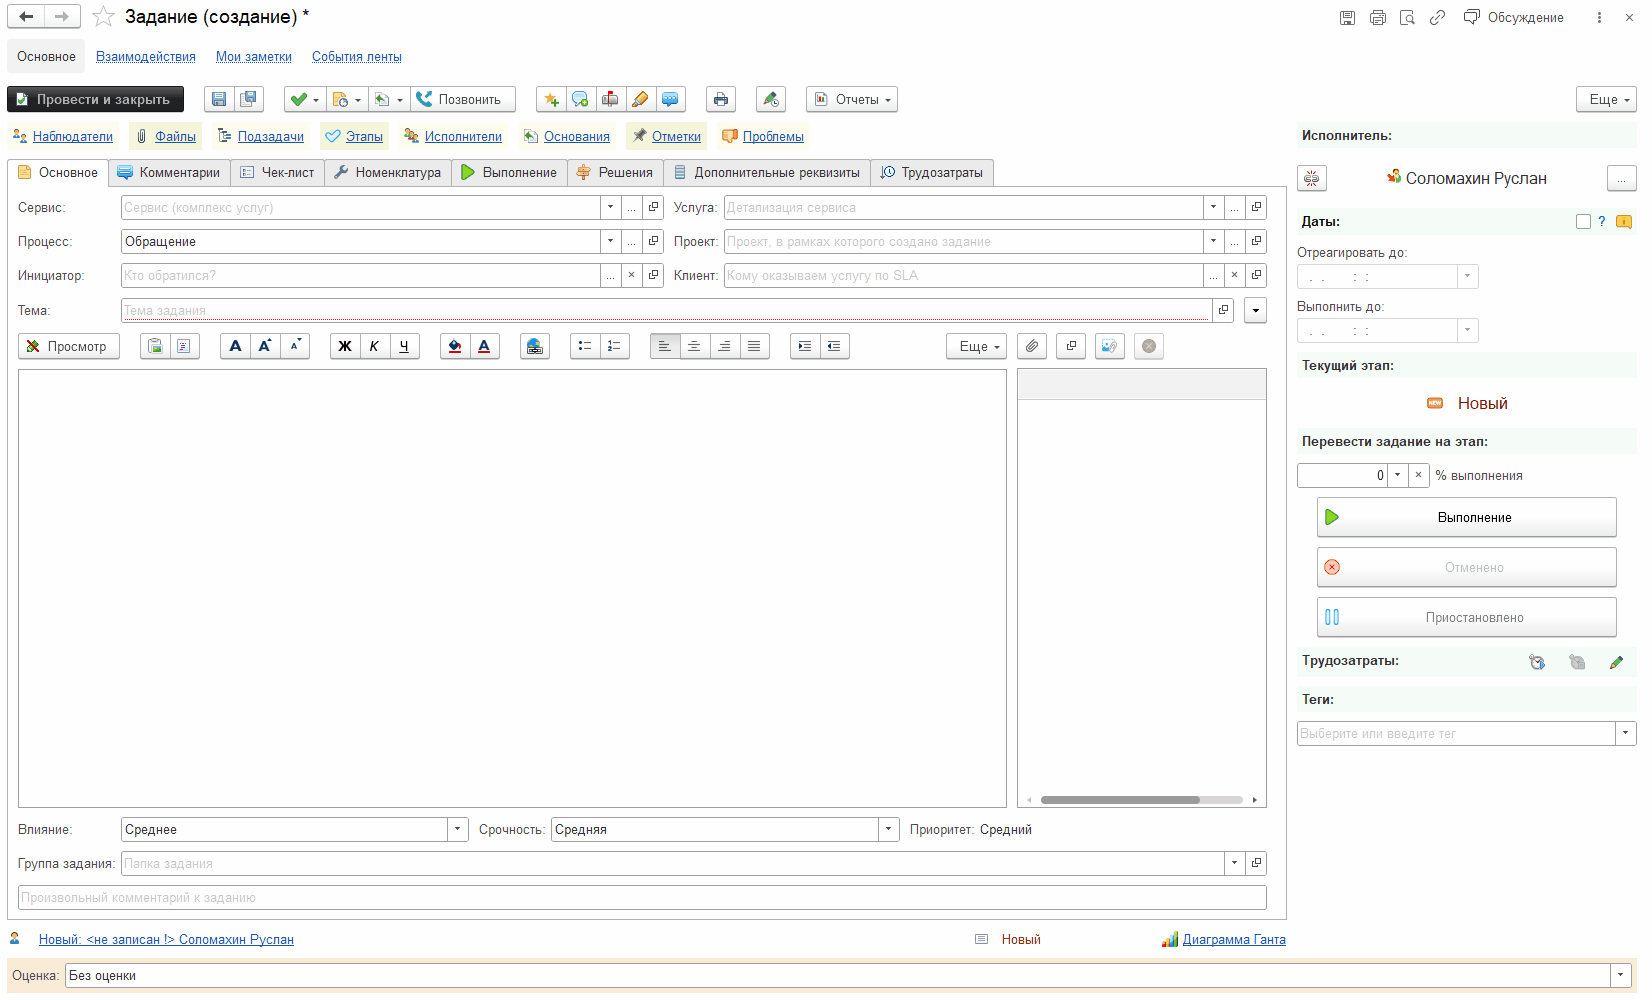Open the Трудозатраты tab
Screen dimensions: 1652x1000
(x=932, y=172)
